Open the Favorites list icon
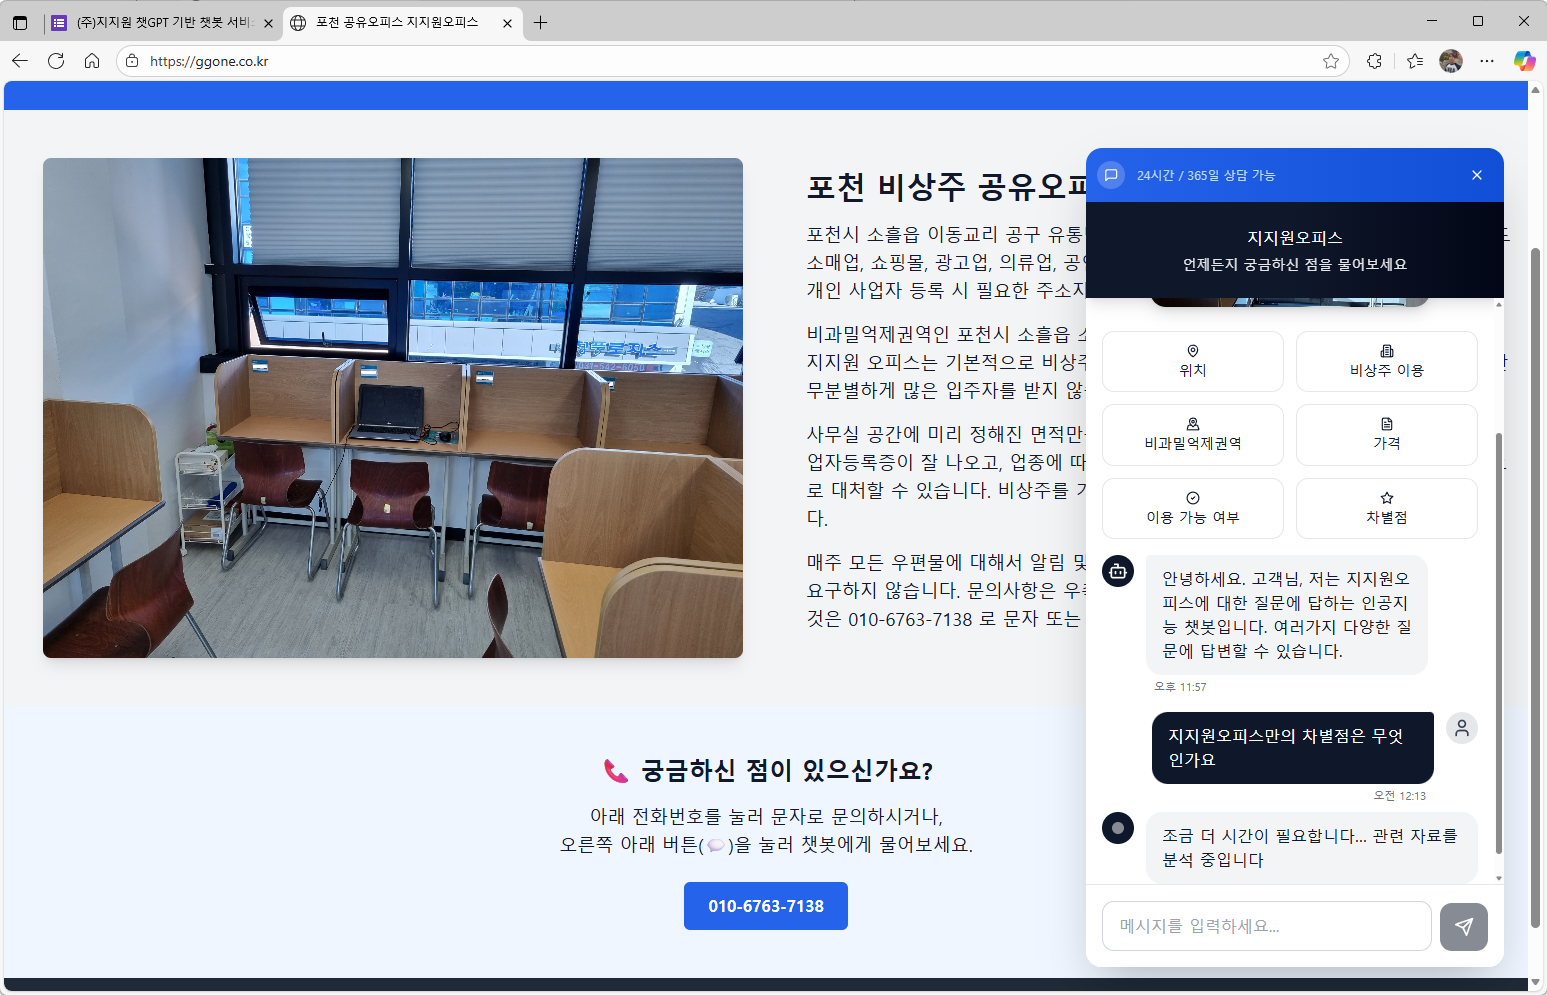The height and width of the screenshot is (995, 1547). [1414, 61]
